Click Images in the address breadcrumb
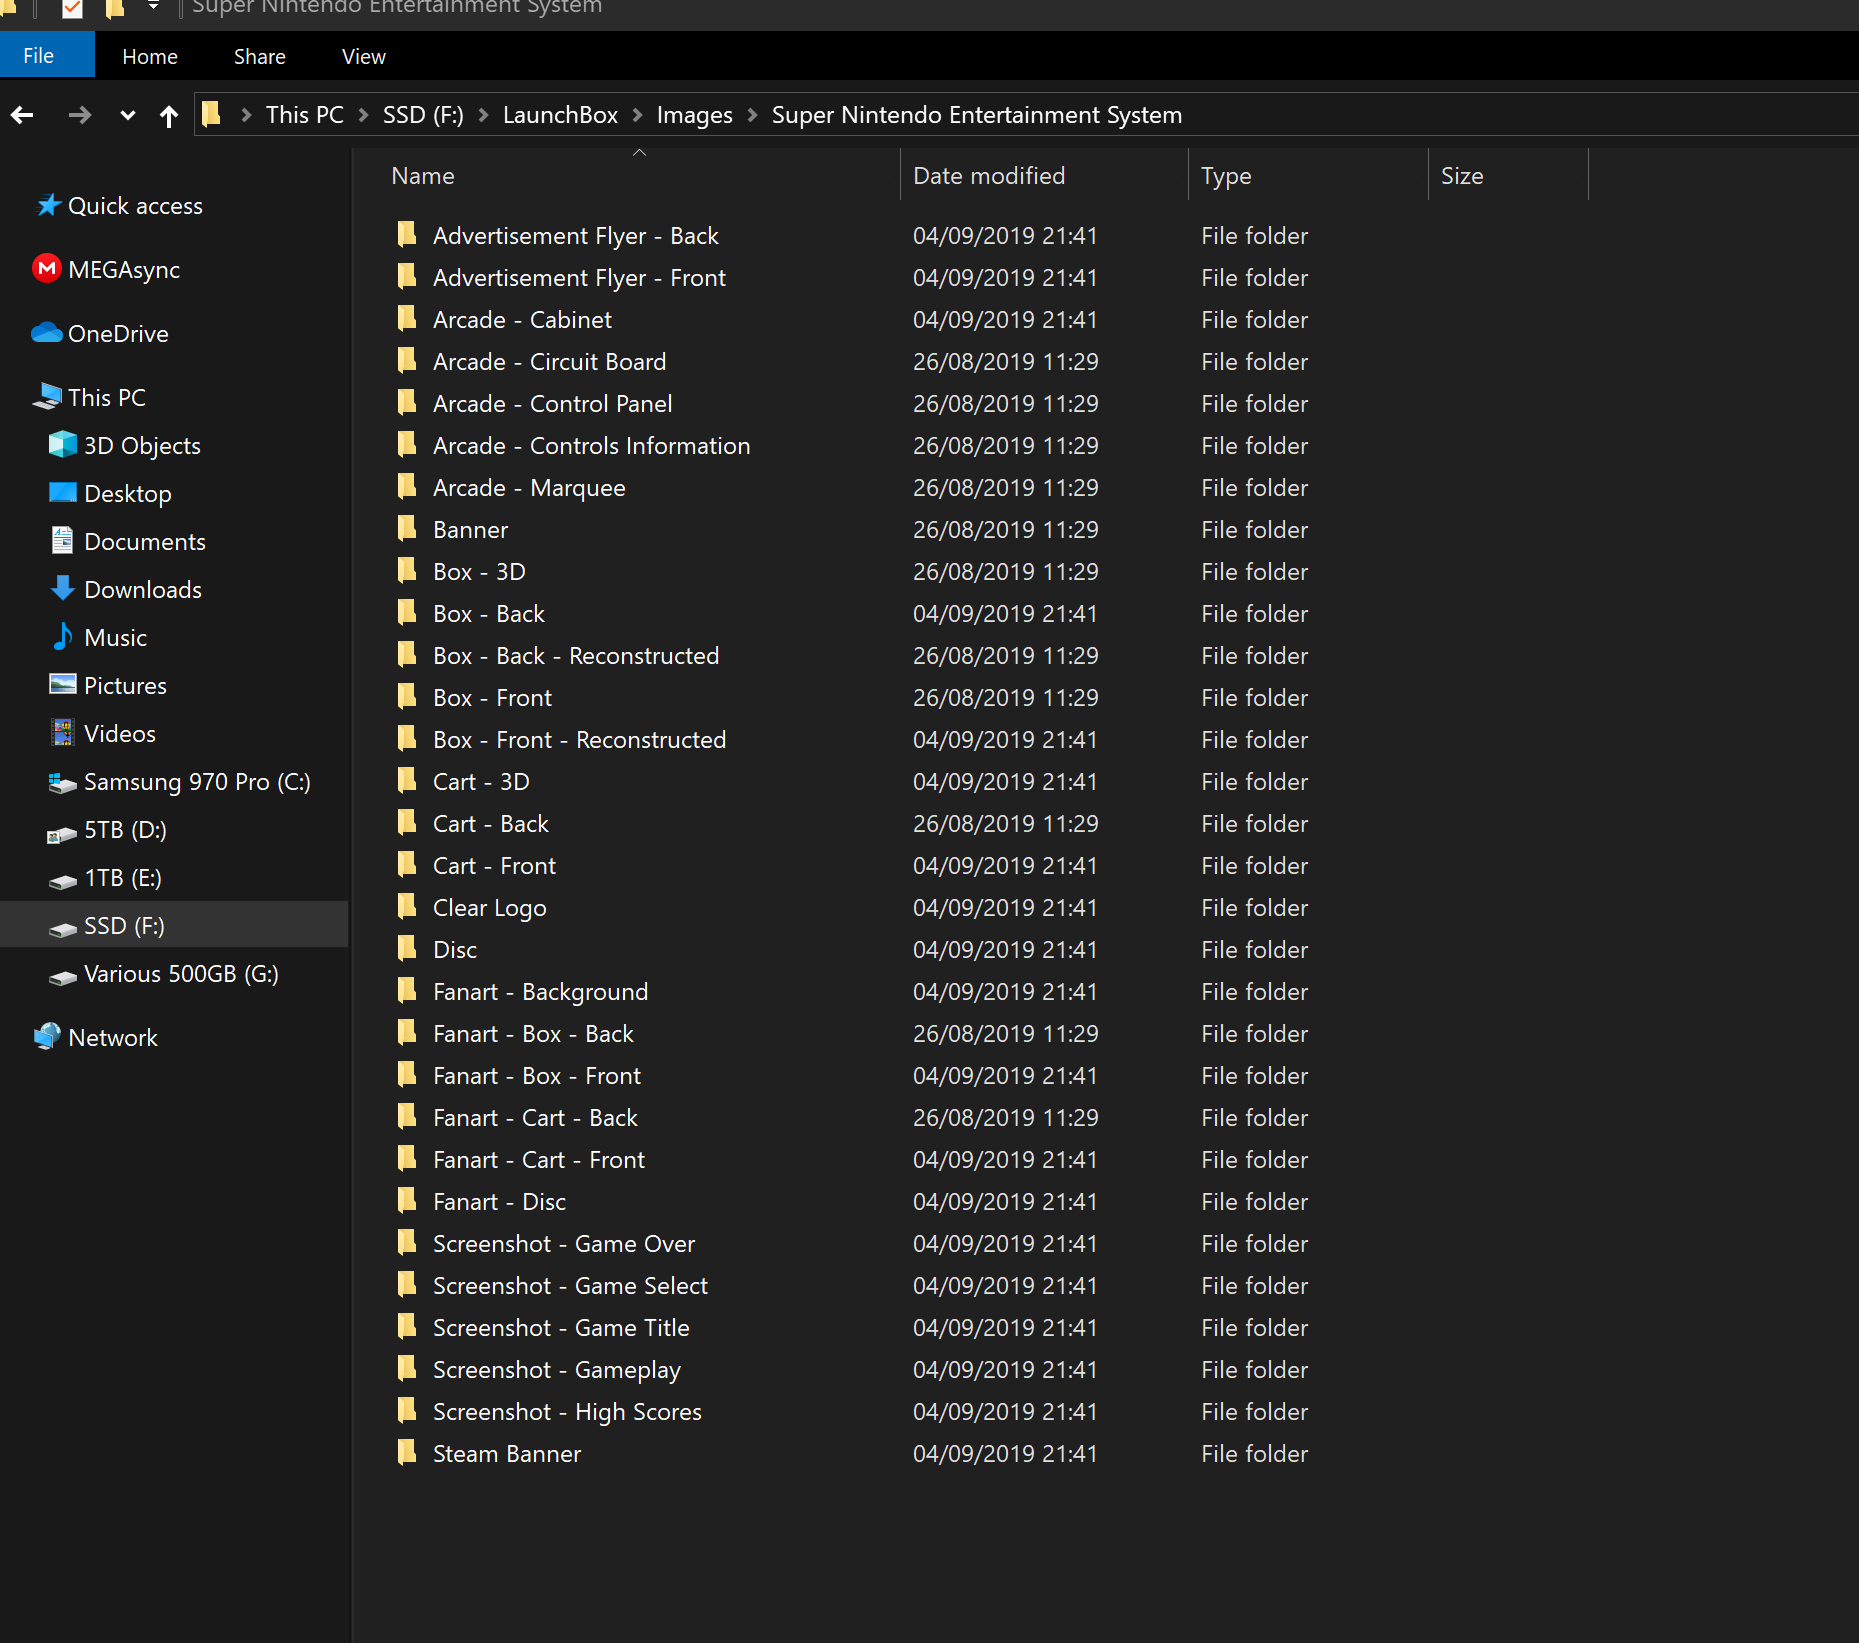1859x1643 pixels. pos(694,115)
